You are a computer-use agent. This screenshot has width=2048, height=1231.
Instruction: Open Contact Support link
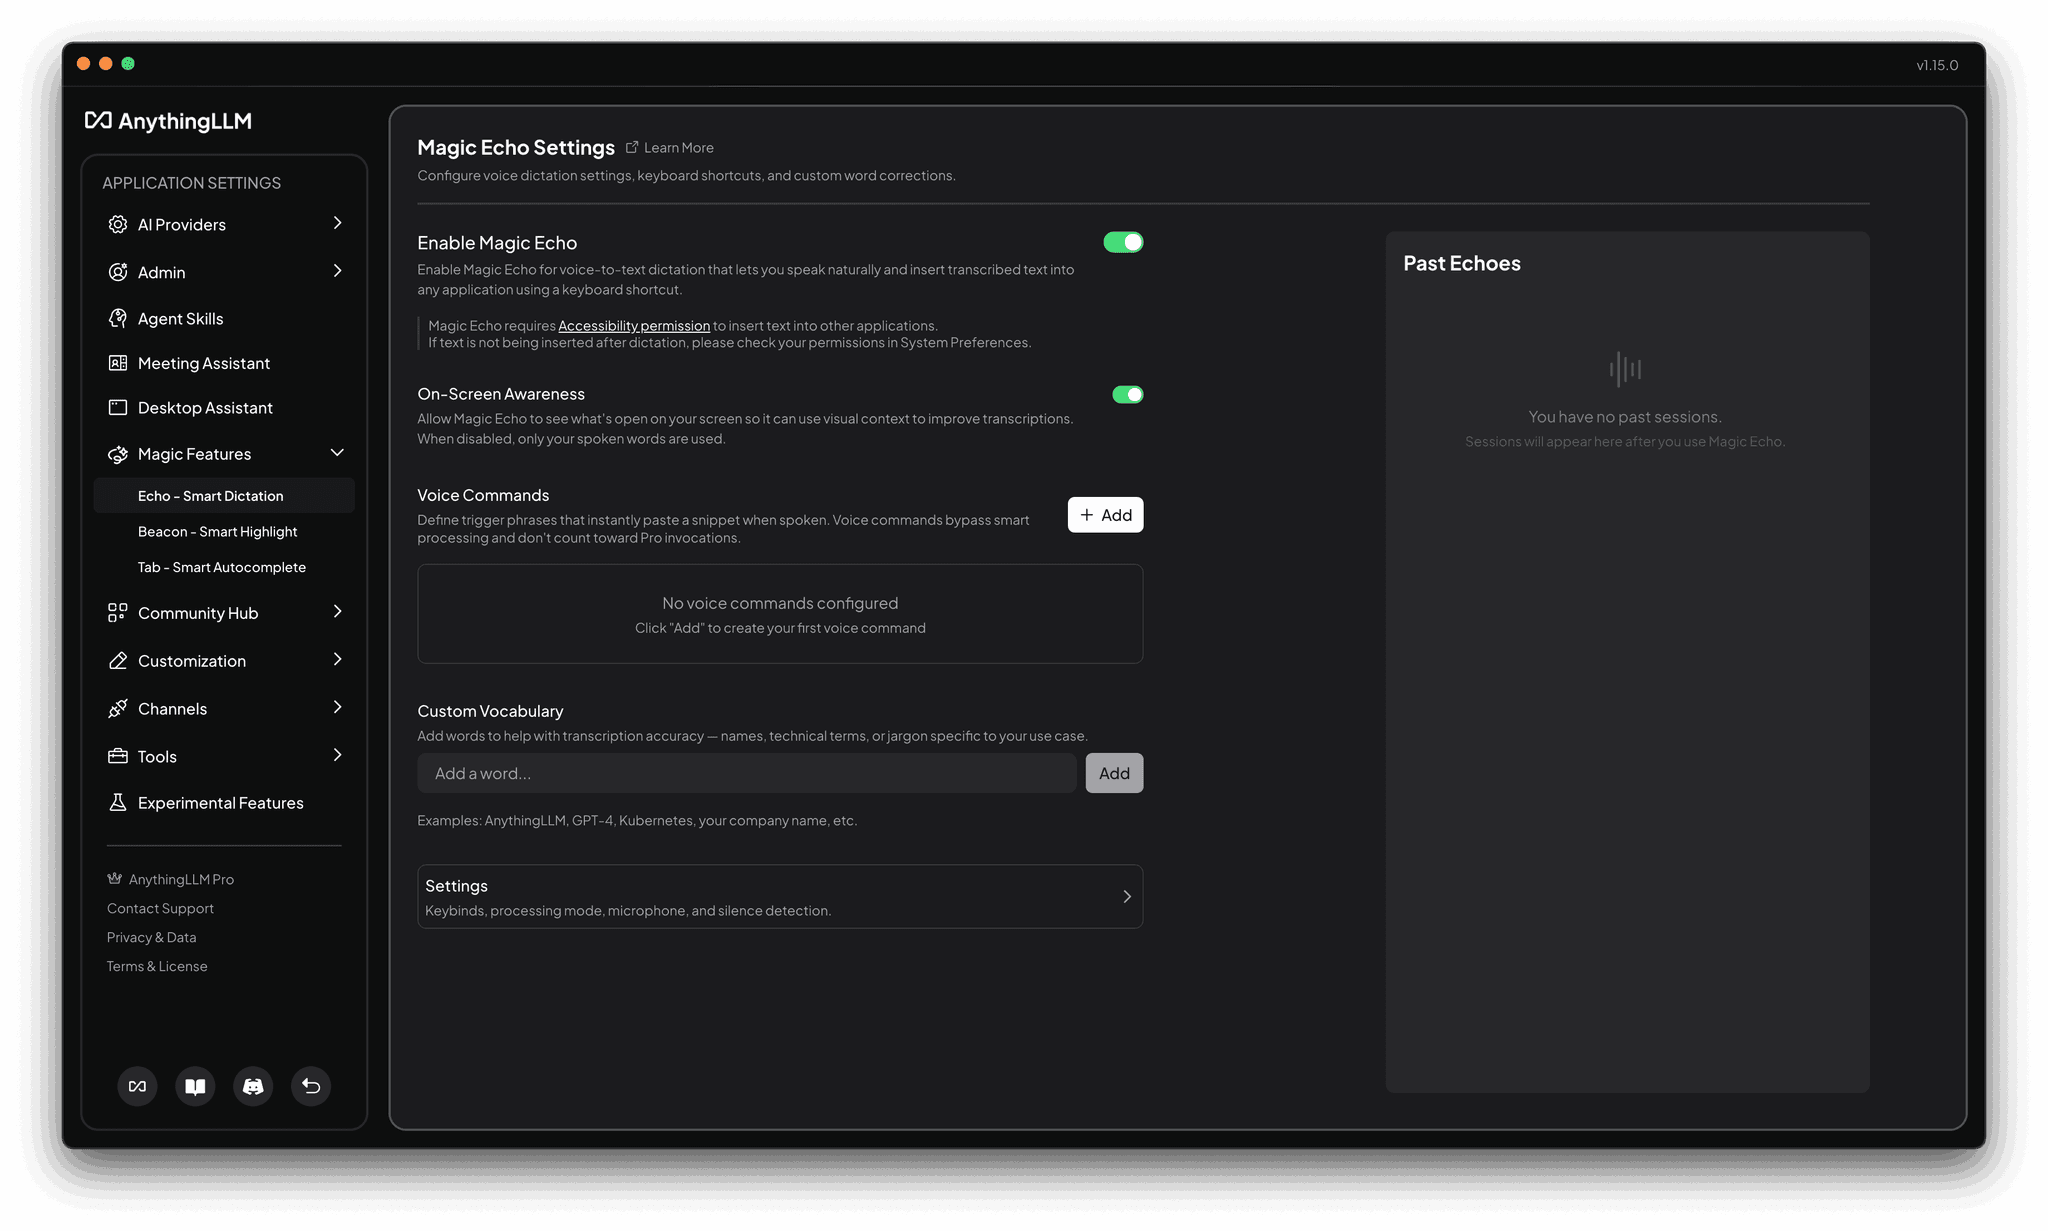[160, 908]
